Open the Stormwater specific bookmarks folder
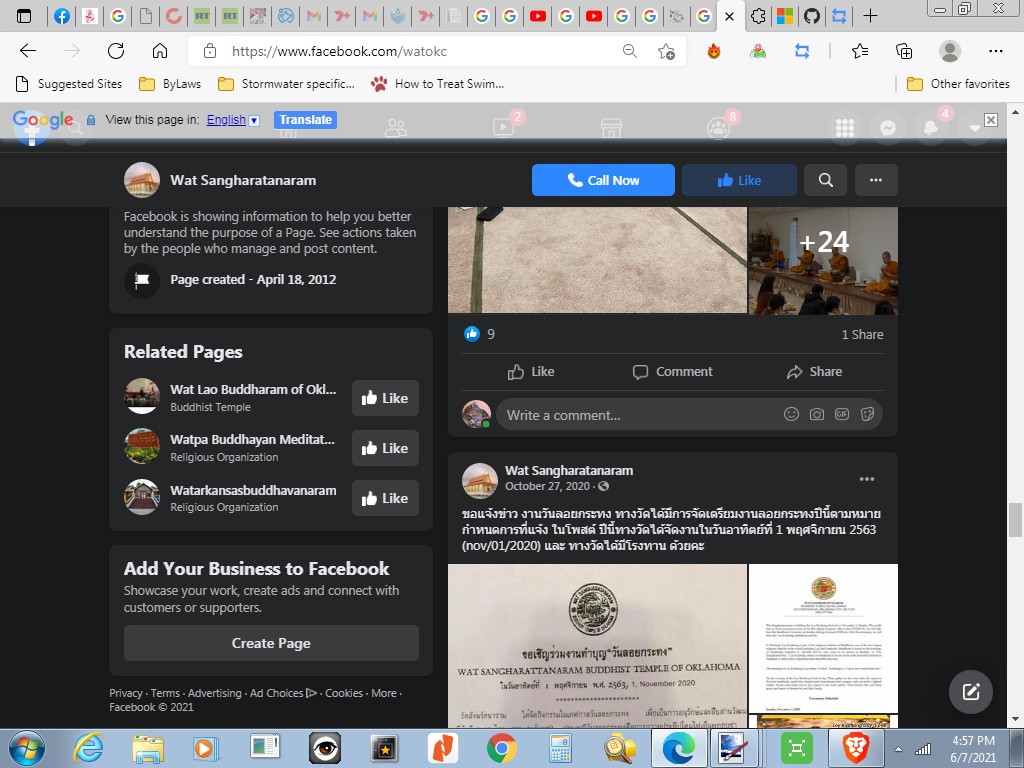The image size is (1024, 768). click(286, 84)
